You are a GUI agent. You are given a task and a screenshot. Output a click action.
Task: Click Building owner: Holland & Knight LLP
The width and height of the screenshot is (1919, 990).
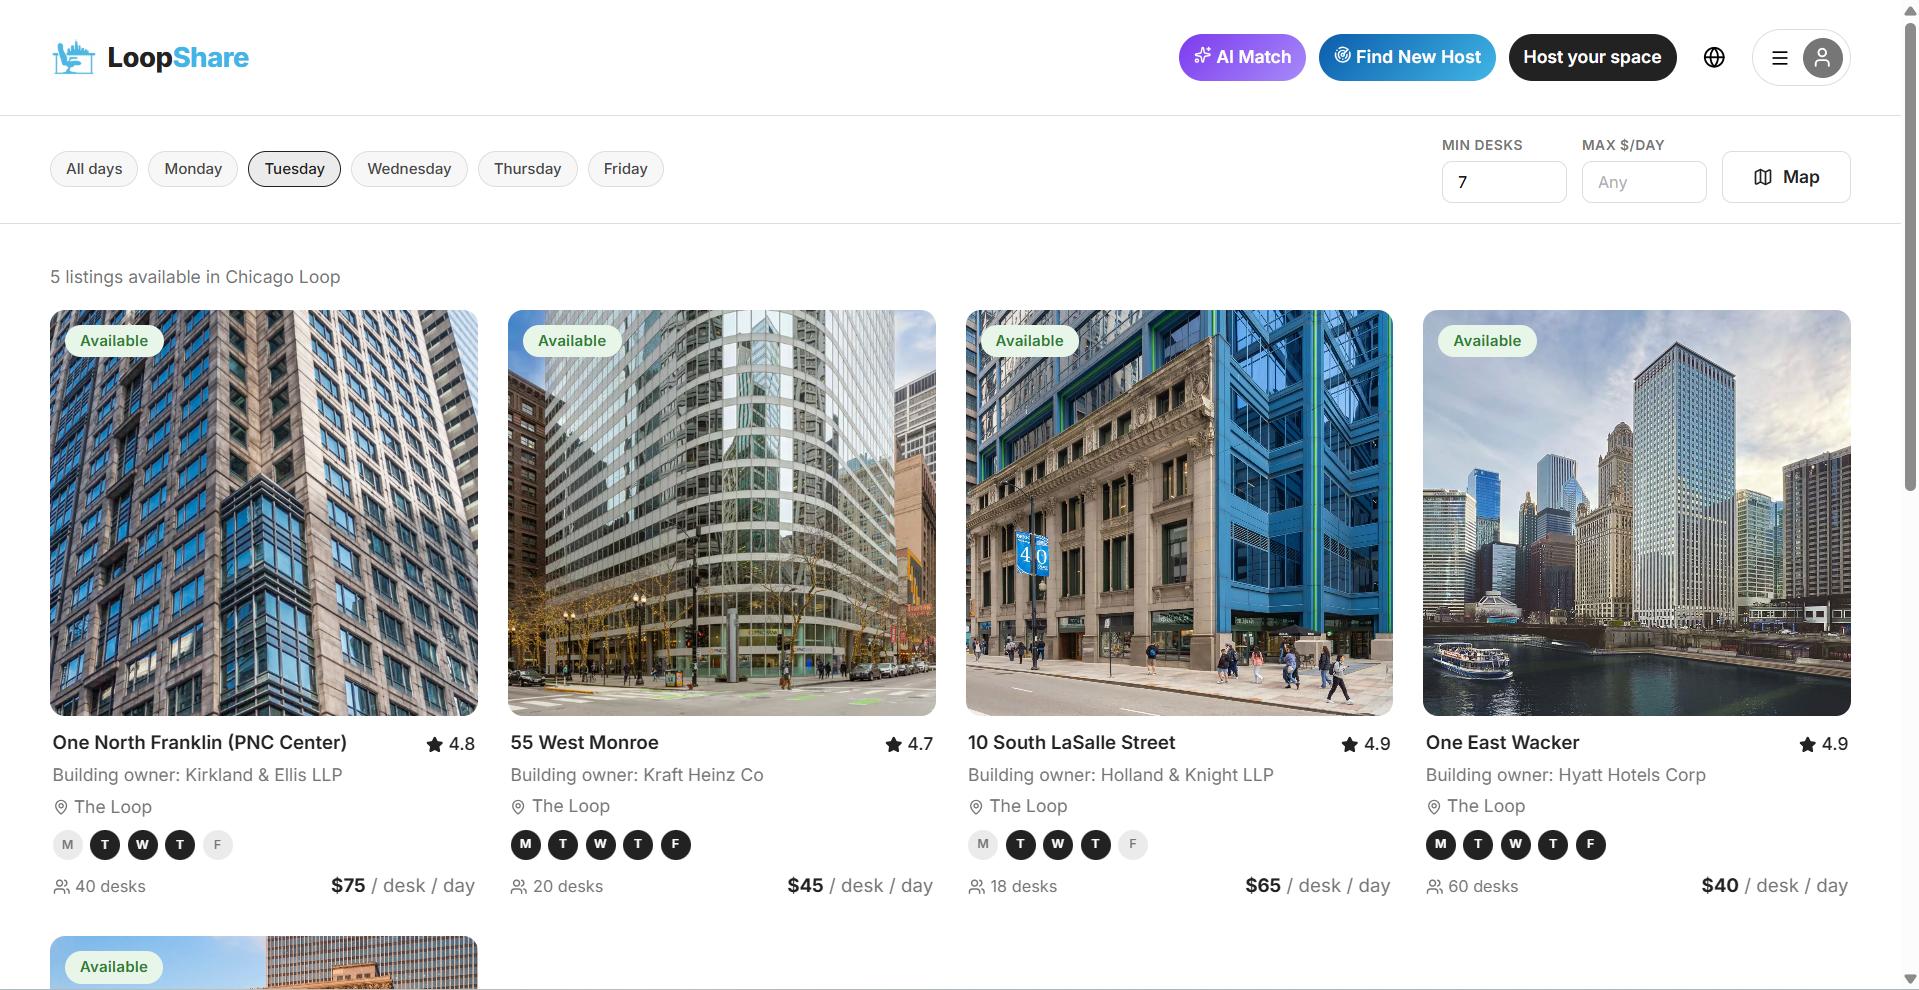point(1121,775)
